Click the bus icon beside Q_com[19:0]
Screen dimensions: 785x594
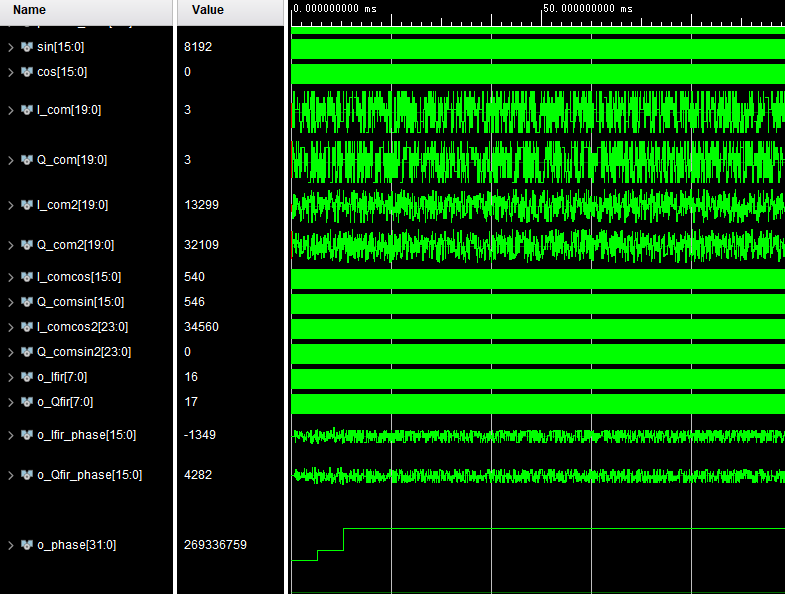27,160
